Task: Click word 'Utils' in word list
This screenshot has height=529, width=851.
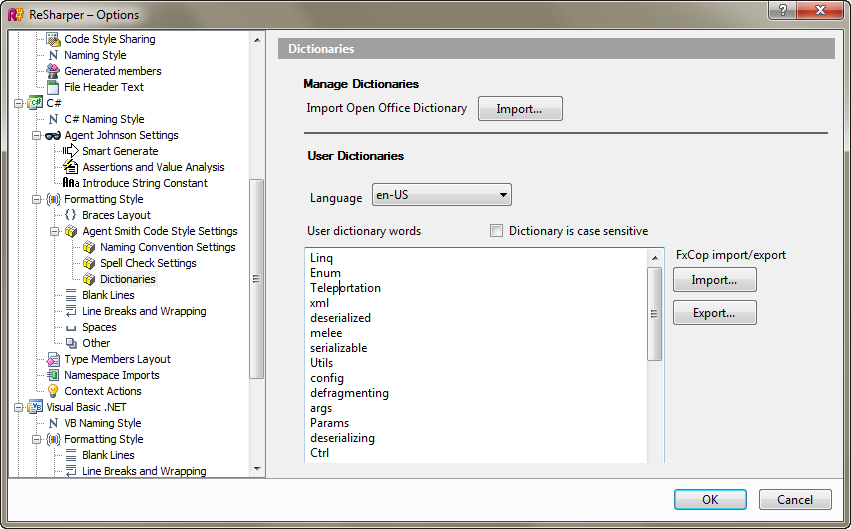Action: 321,363
